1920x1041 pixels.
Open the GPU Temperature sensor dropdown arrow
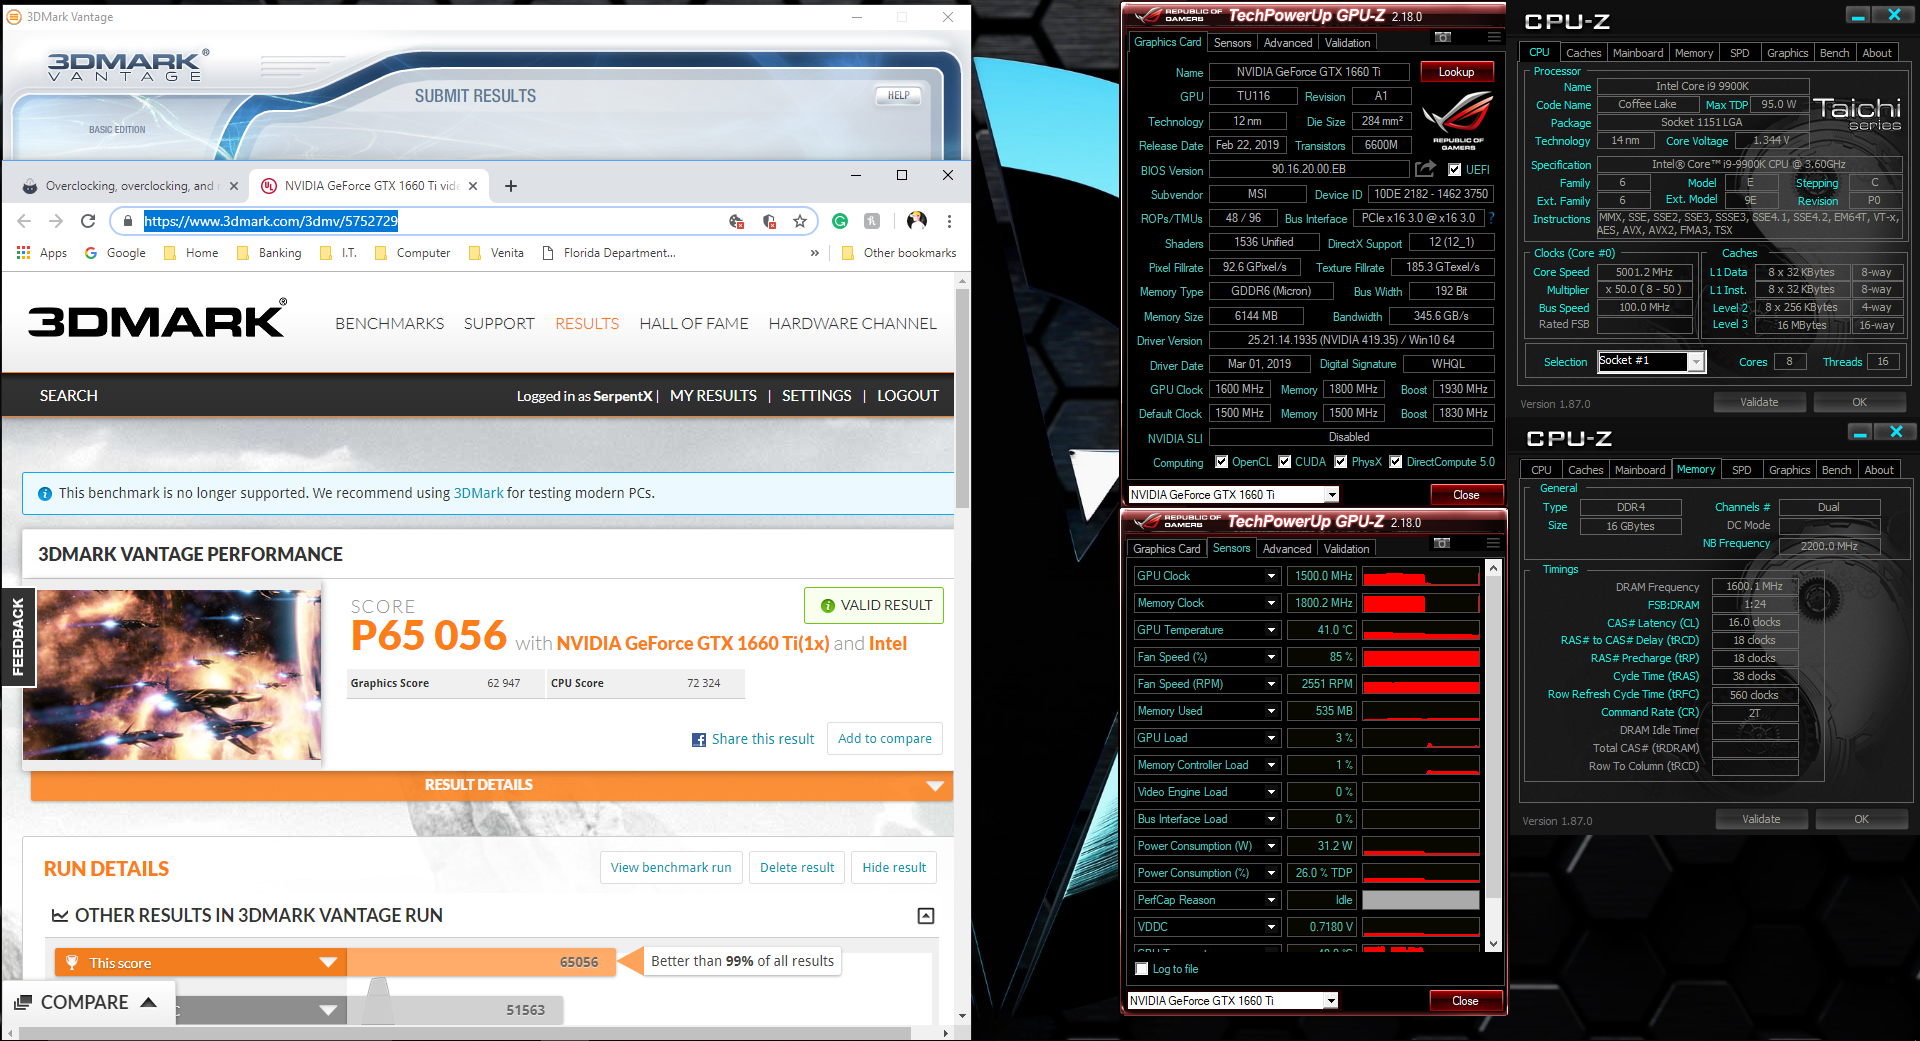tap(1271, 630)
